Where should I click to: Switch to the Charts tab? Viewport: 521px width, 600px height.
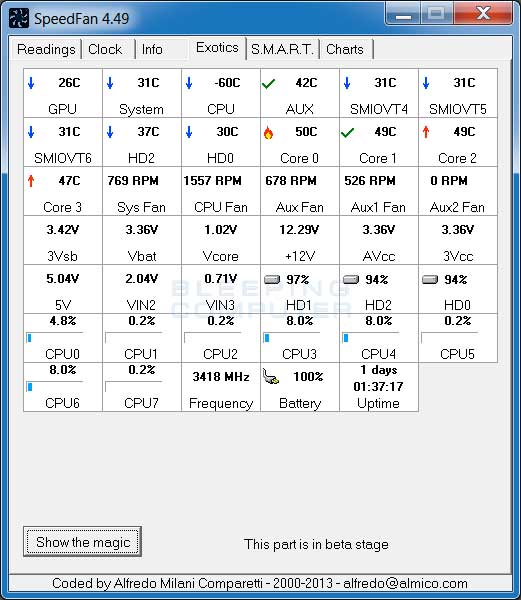pos(345,49)
